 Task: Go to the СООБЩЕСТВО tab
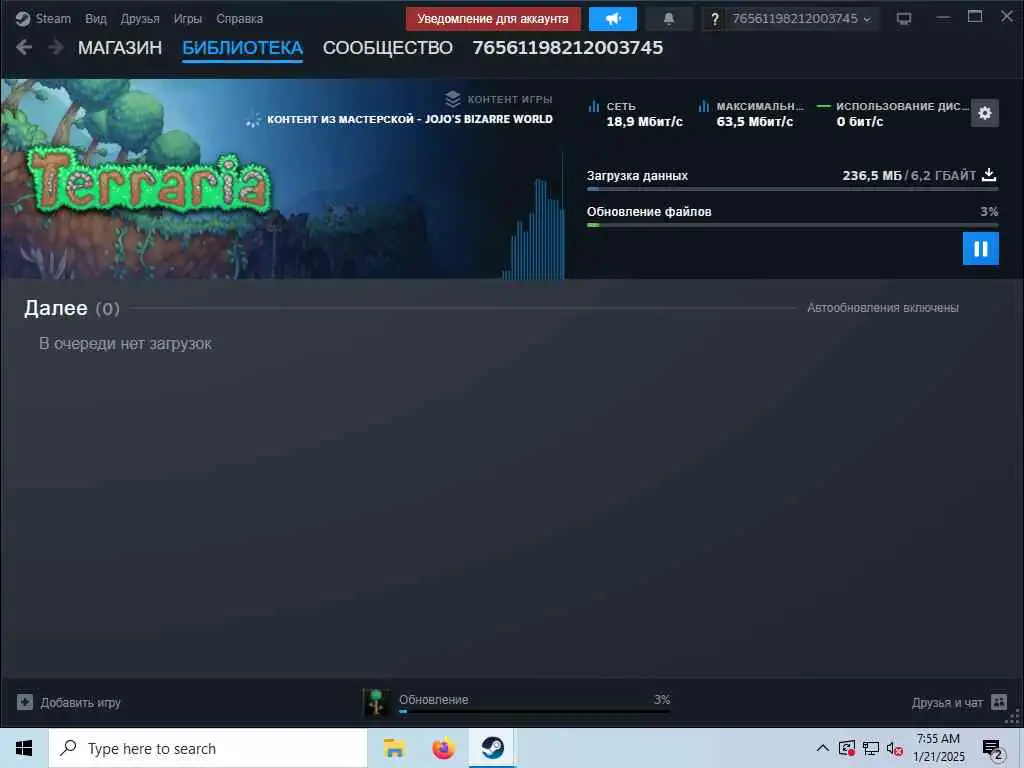tap(387, 48)
